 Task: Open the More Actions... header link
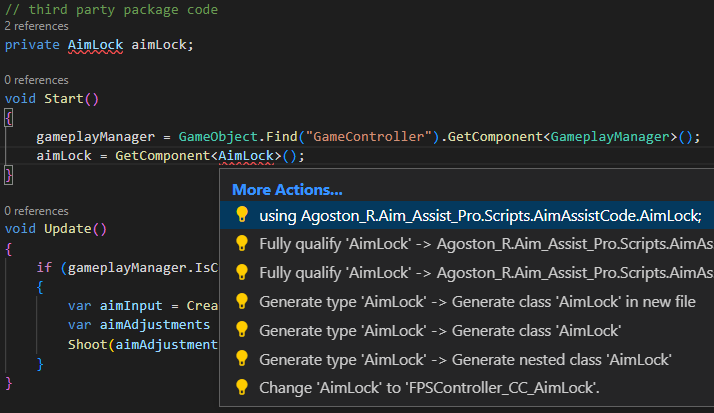[287, 189]
